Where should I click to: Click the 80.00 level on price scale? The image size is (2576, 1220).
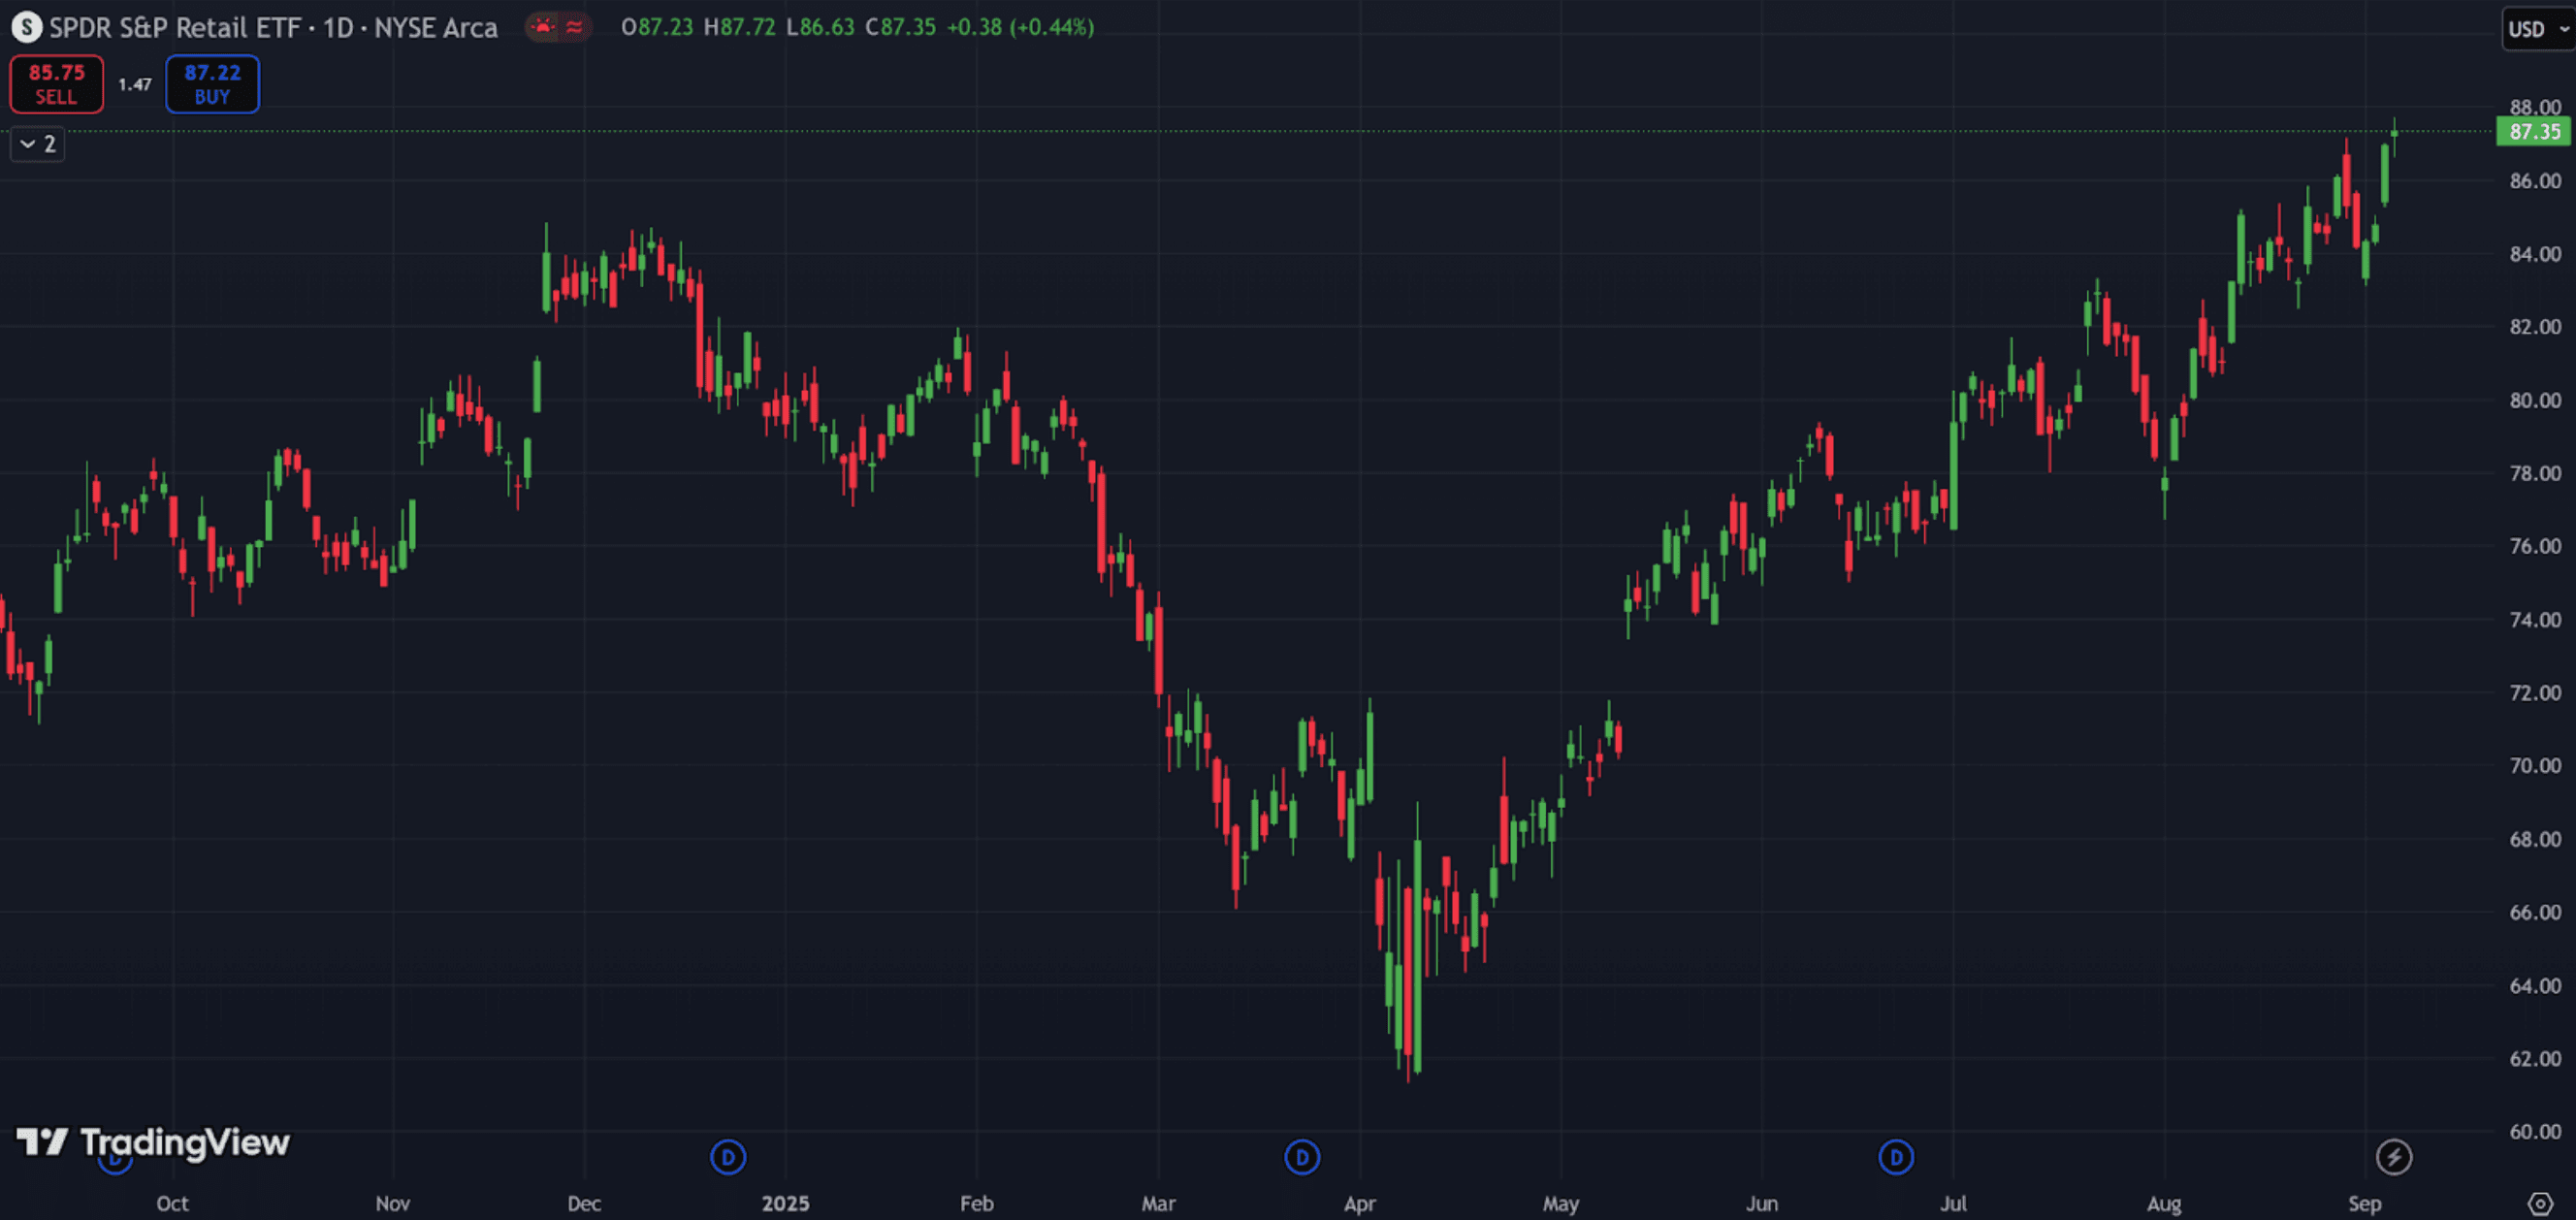pyautogui.click(x=2534, y=400)
